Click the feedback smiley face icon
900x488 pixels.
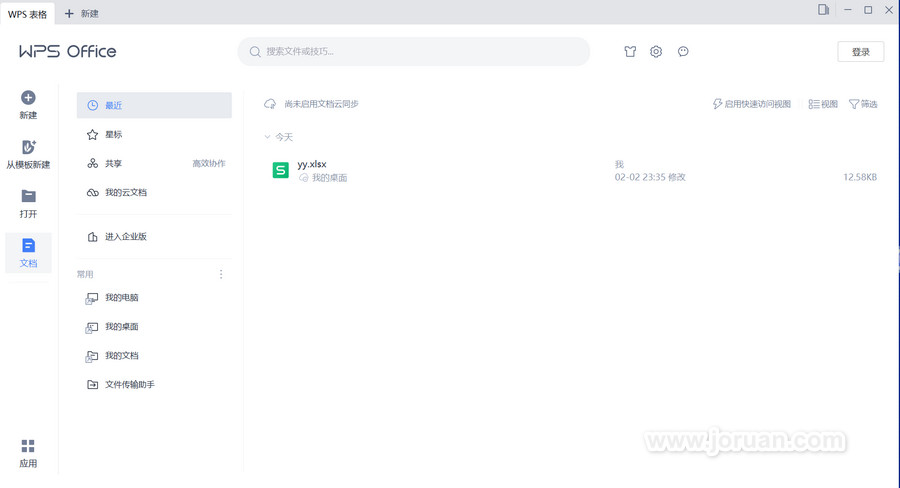point(683,52)
